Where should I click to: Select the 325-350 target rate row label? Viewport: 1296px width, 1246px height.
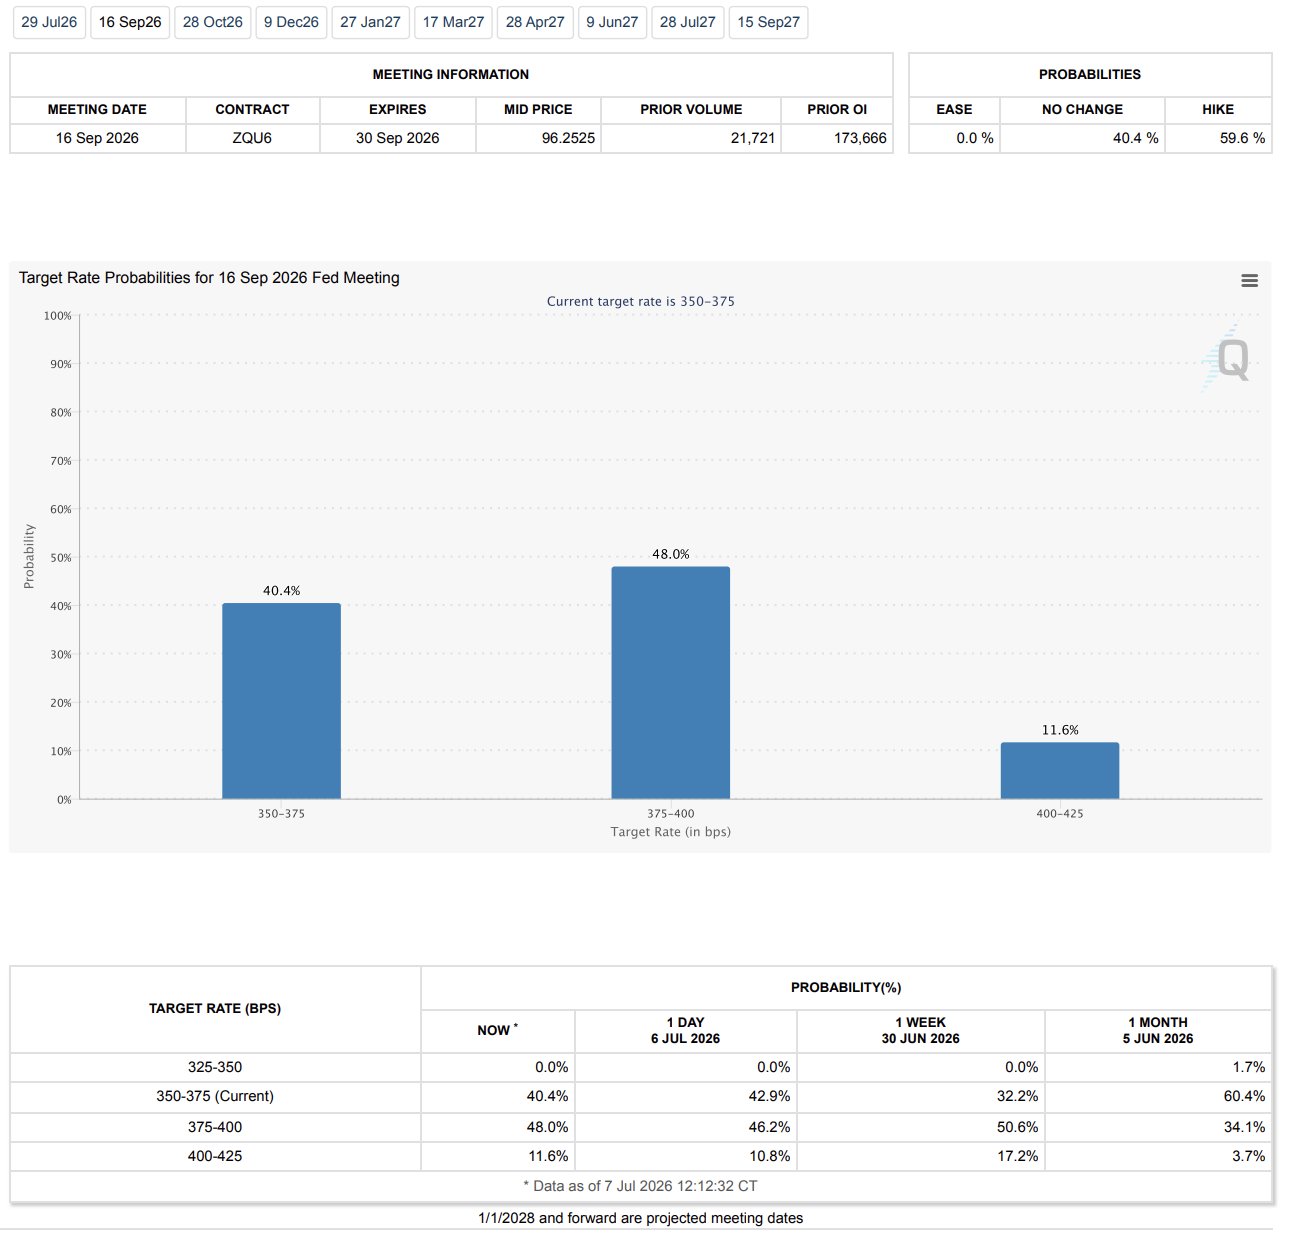coord(215,1067)
